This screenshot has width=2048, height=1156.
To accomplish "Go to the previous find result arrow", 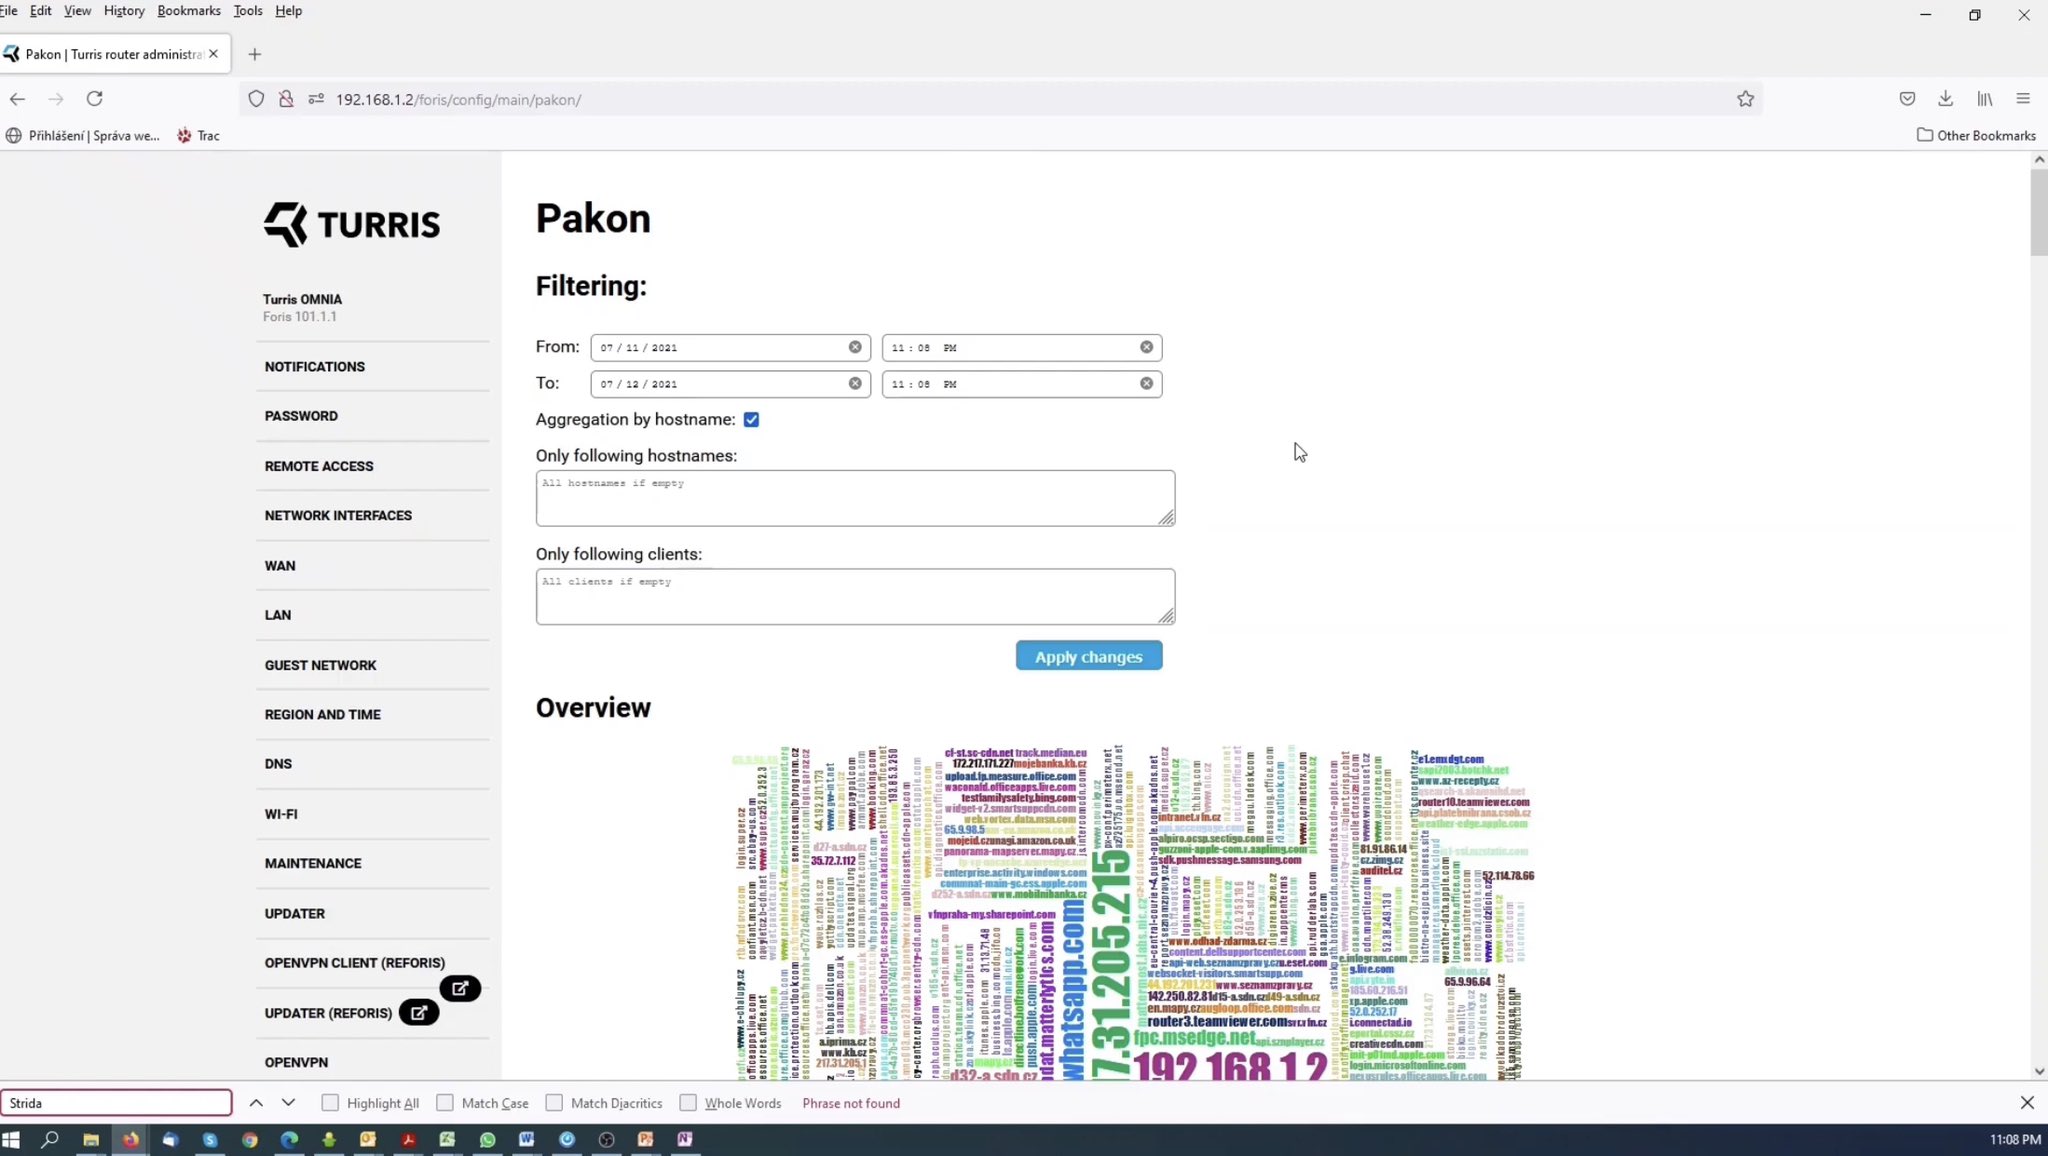I will [256, 1103].
